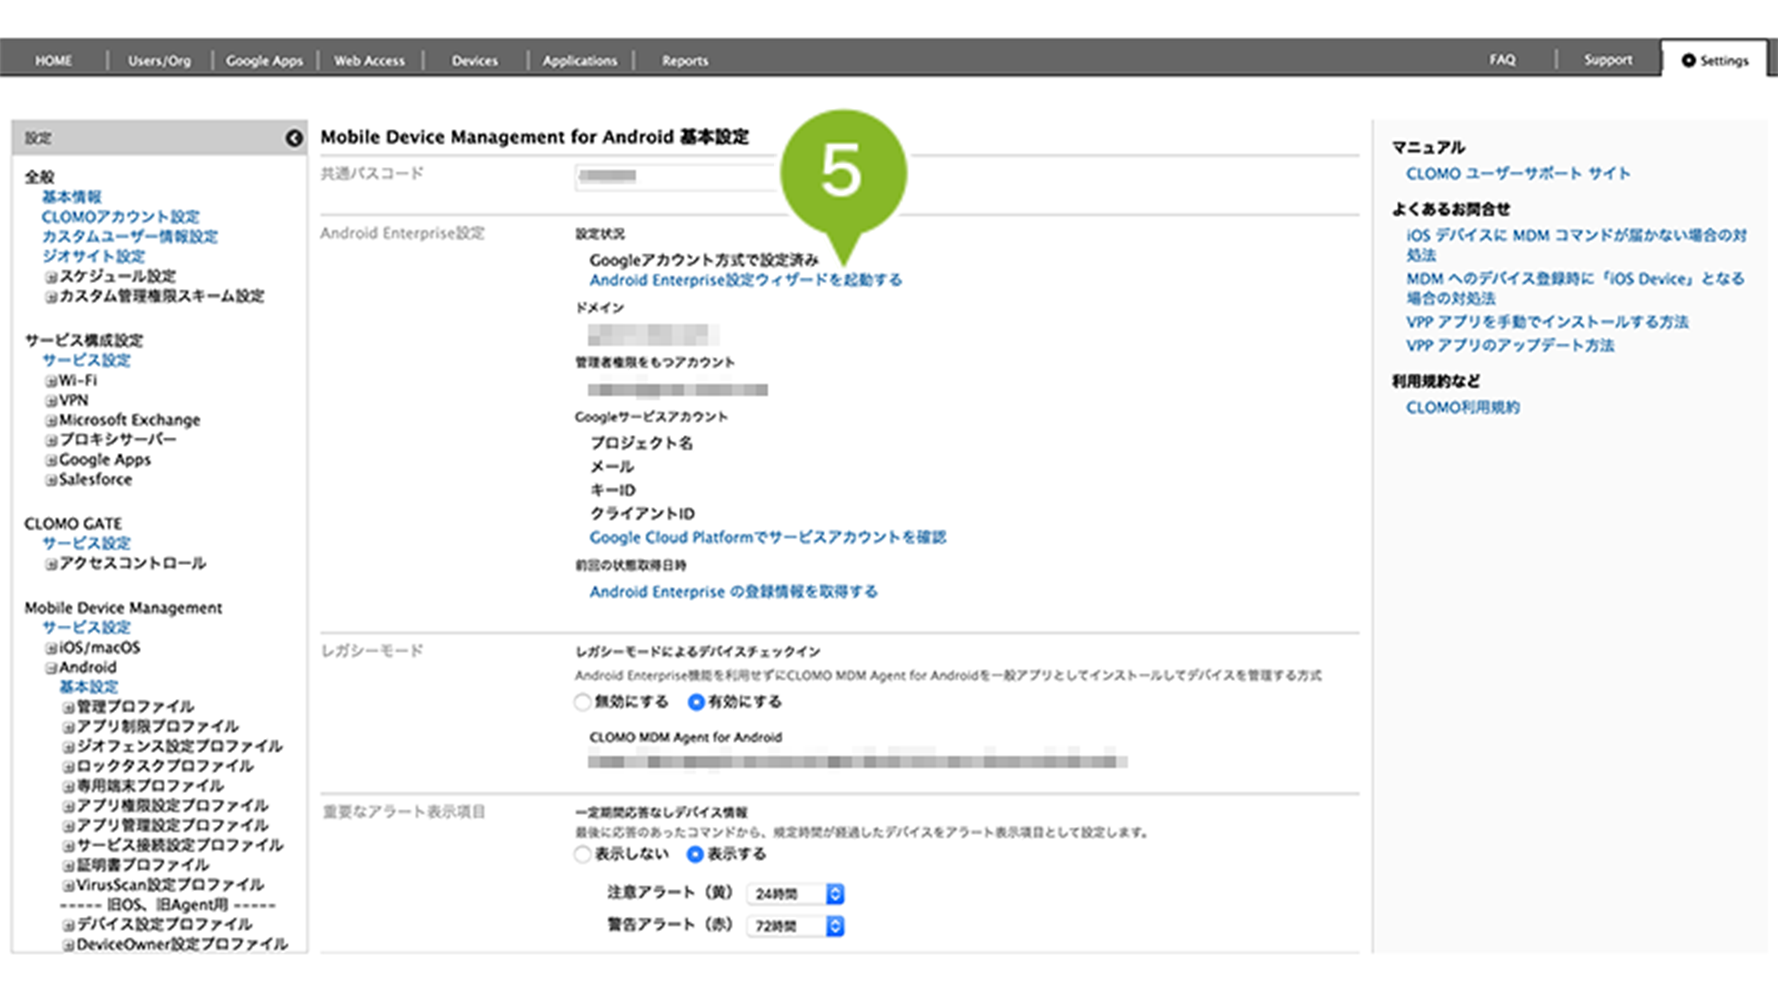
Task: Open 注意アラート(黄) hours dropdown
Action: point(795,894)
